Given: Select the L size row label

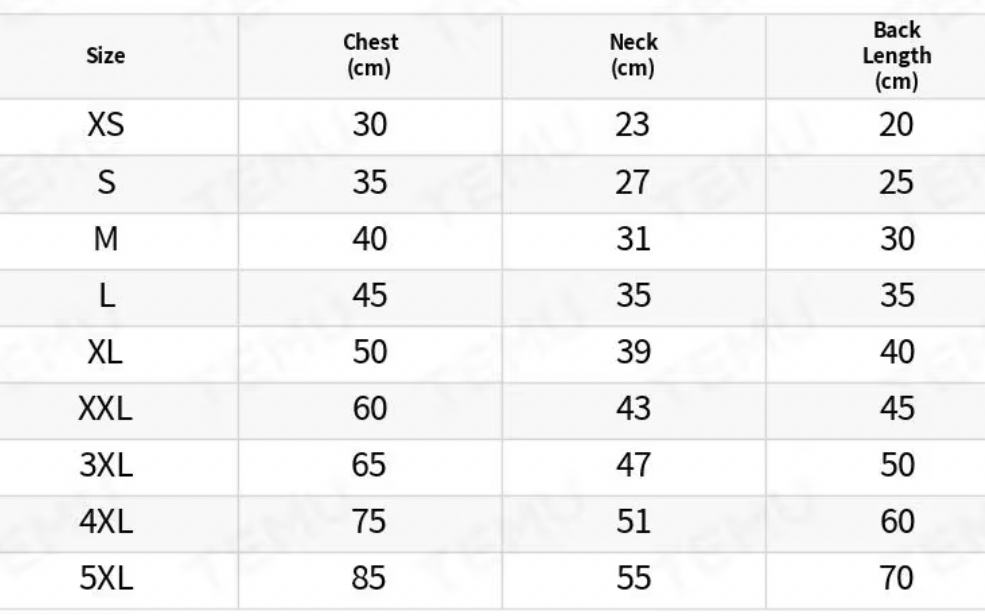Looking at the screenshot, I should (x=106, y=296).
